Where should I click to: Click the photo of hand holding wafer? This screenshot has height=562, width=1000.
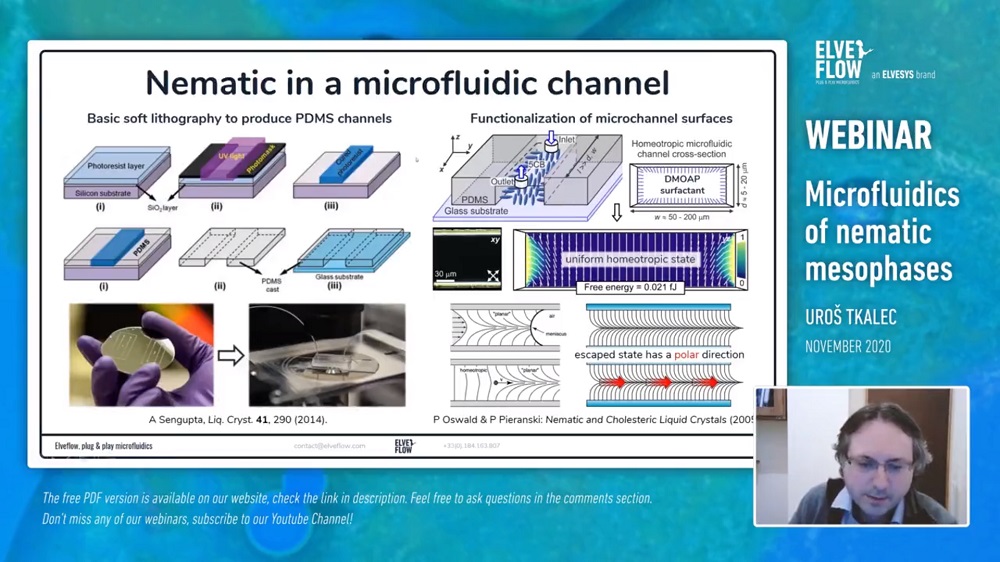click(x=140, y=354)
